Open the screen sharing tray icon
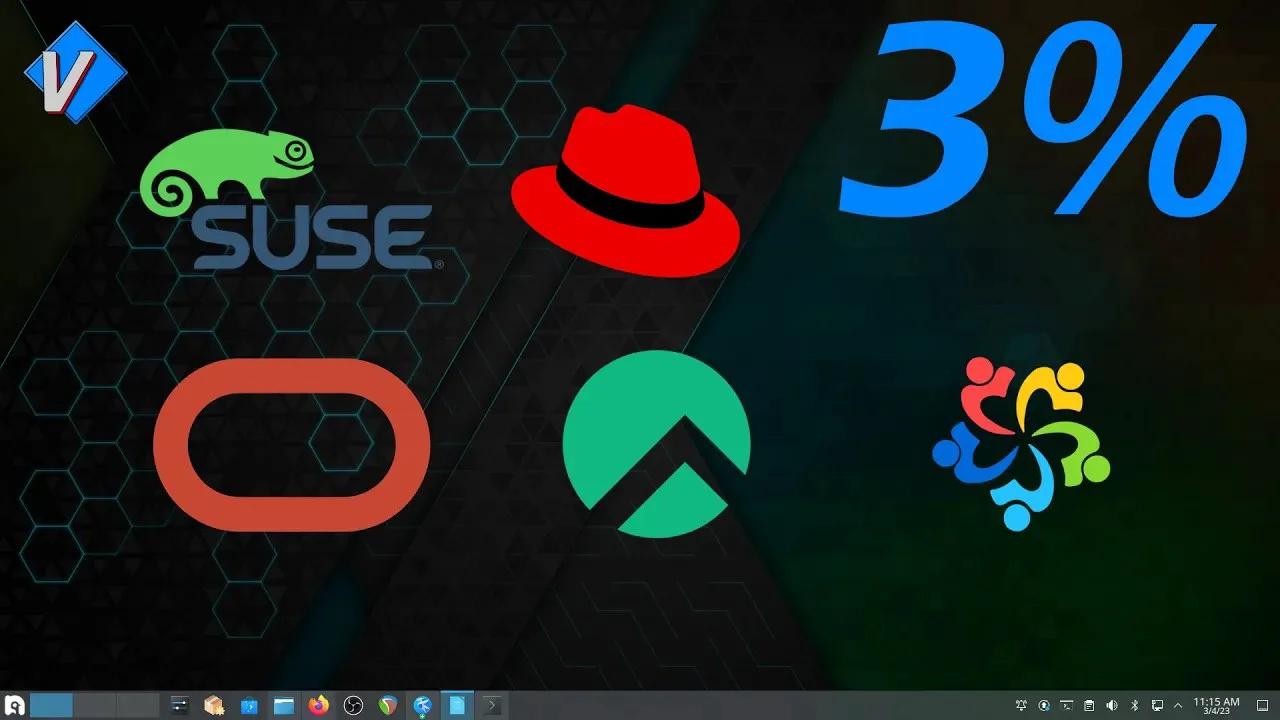Image resolution: width=1280 pixels, height=720 pixels. pyautogui.click(x=1157, y=705)
